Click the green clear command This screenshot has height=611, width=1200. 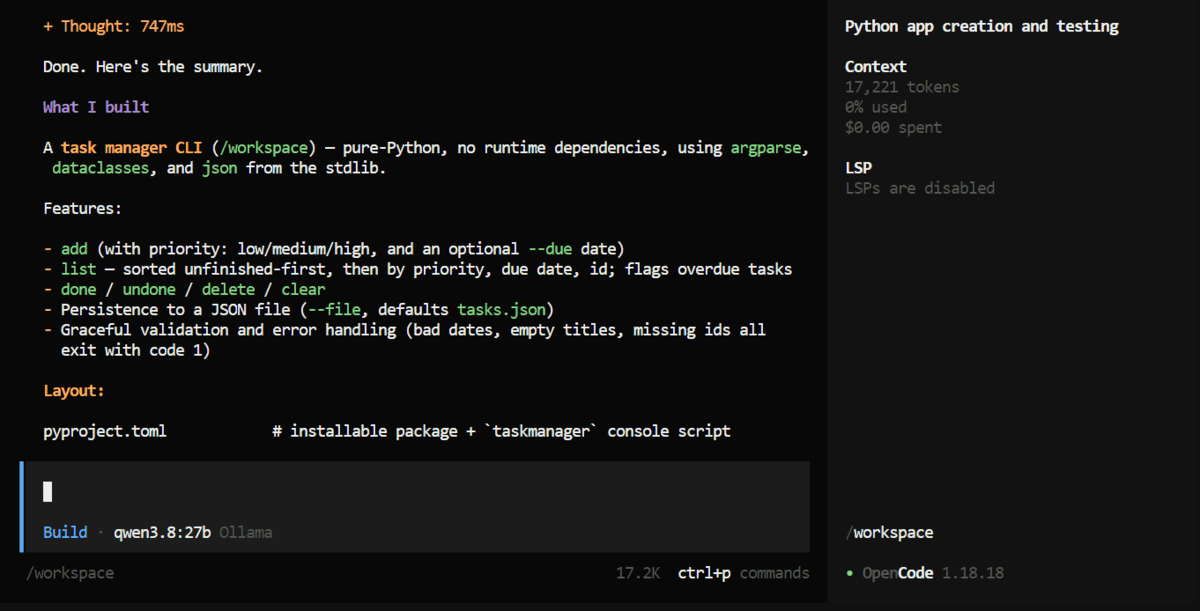(303, 289)
